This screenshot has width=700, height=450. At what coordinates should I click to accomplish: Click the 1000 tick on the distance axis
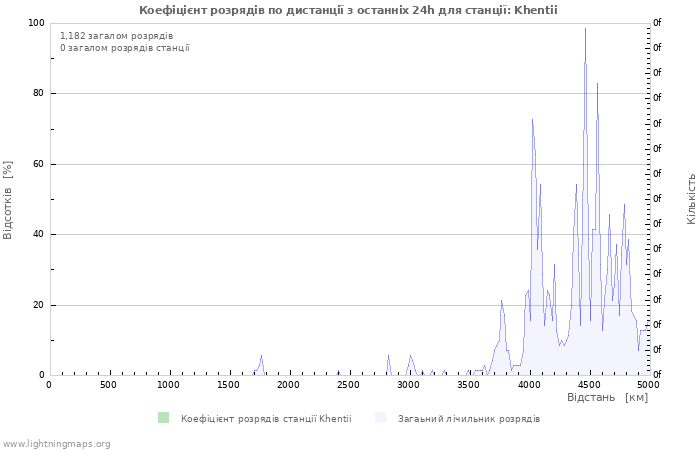168,385
